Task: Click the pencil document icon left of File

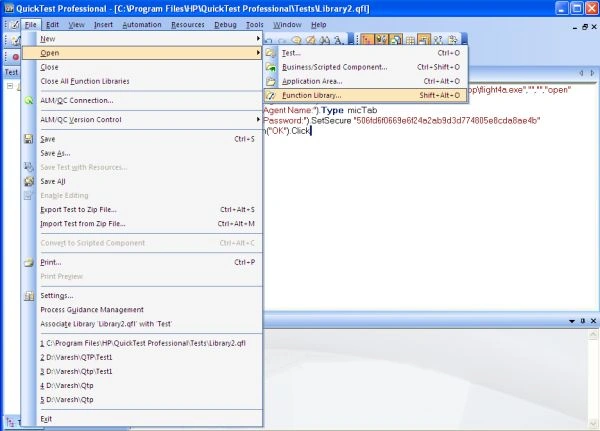Action: [x=15, y=25]
